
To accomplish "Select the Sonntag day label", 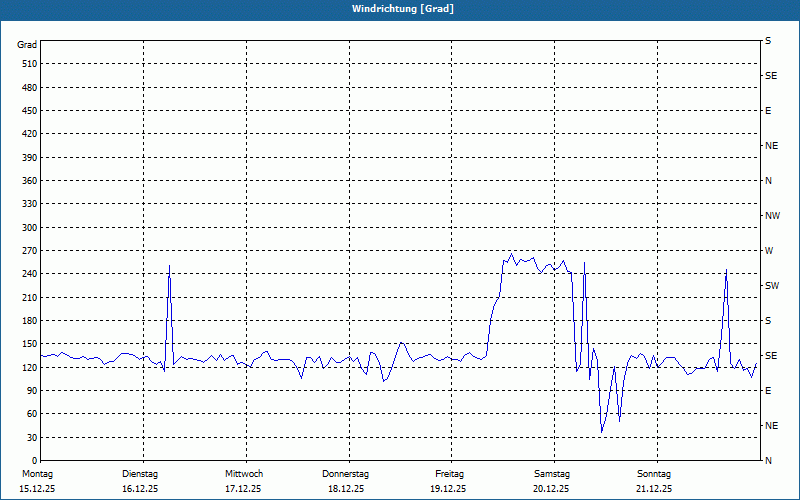I will 654,474.
